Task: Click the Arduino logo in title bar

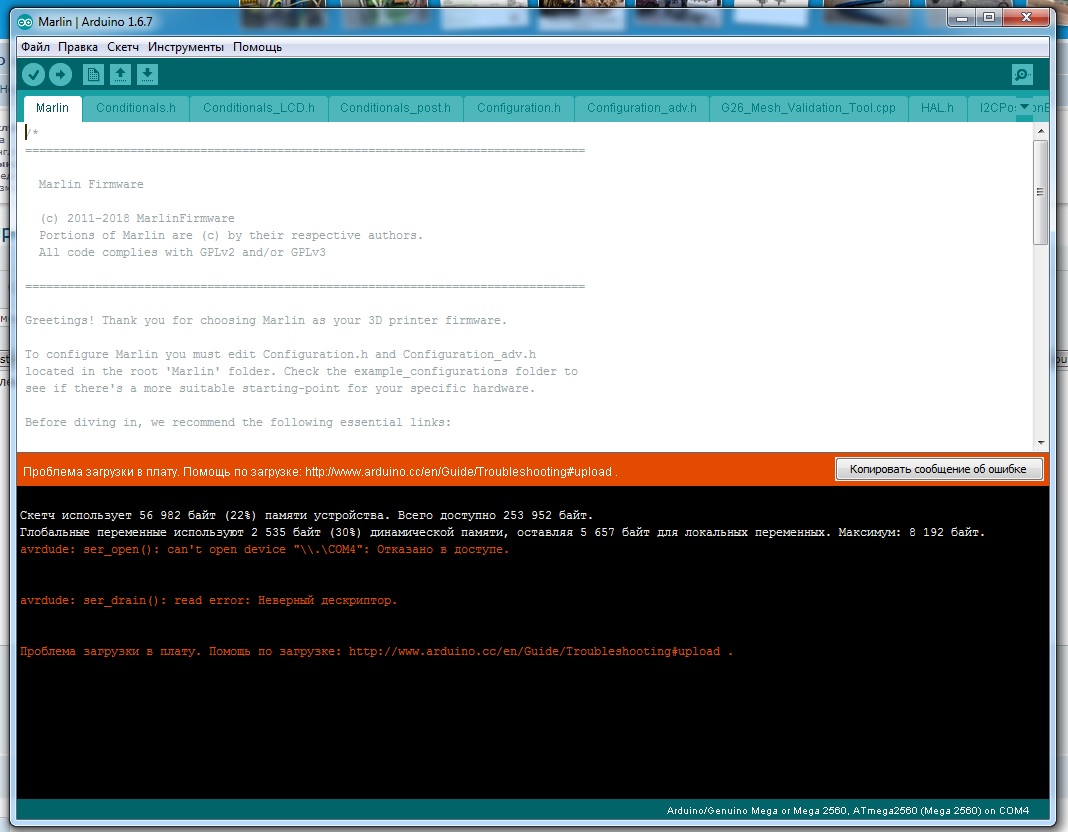Action: pyautogui.click(x=25, y=22)
